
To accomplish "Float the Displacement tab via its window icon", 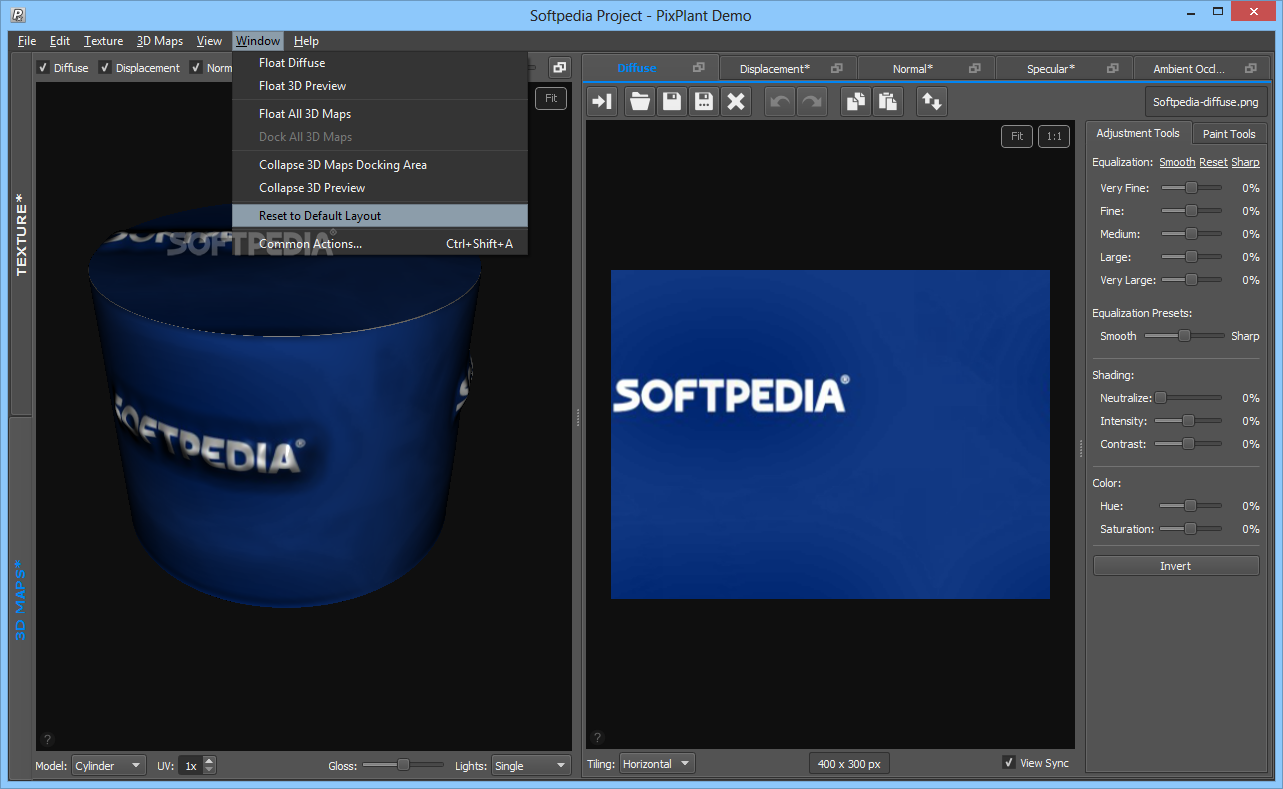I will click(837, 68).
